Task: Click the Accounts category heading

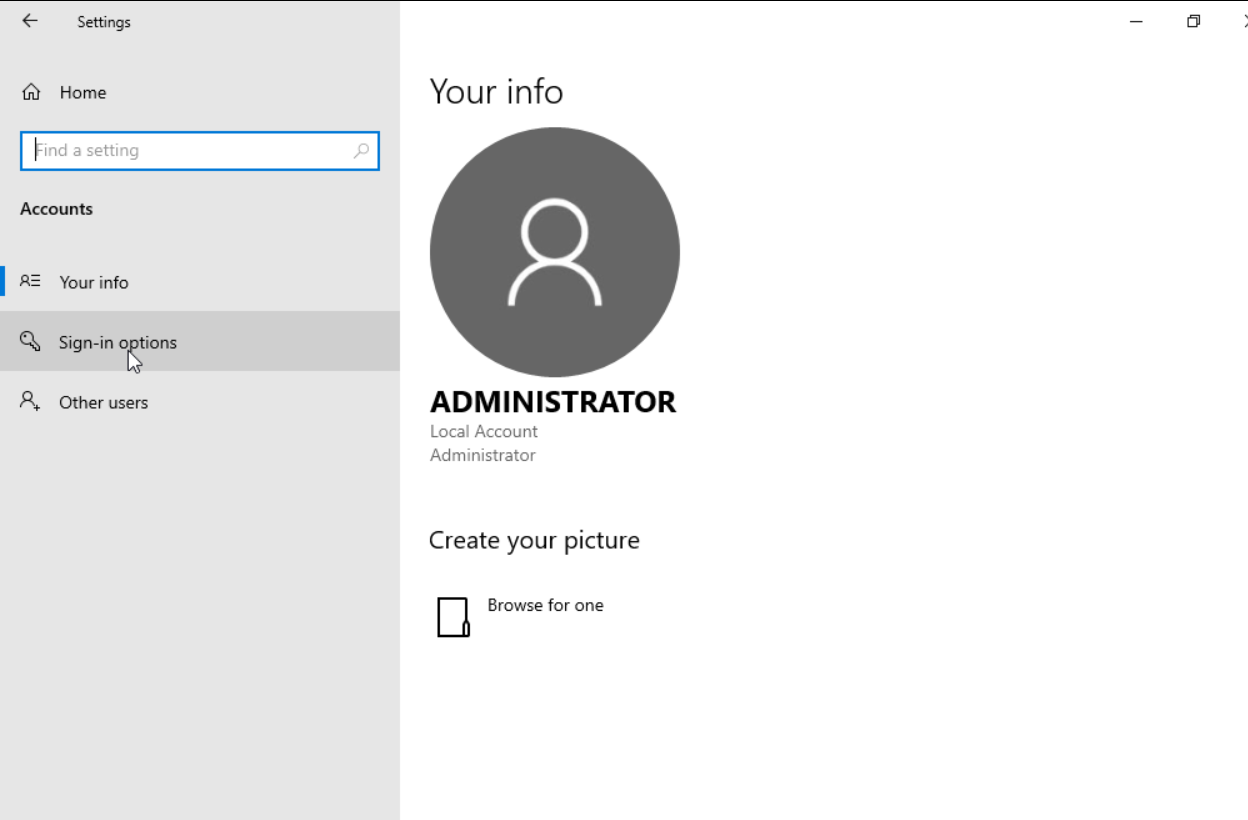Action: (56, 209)
